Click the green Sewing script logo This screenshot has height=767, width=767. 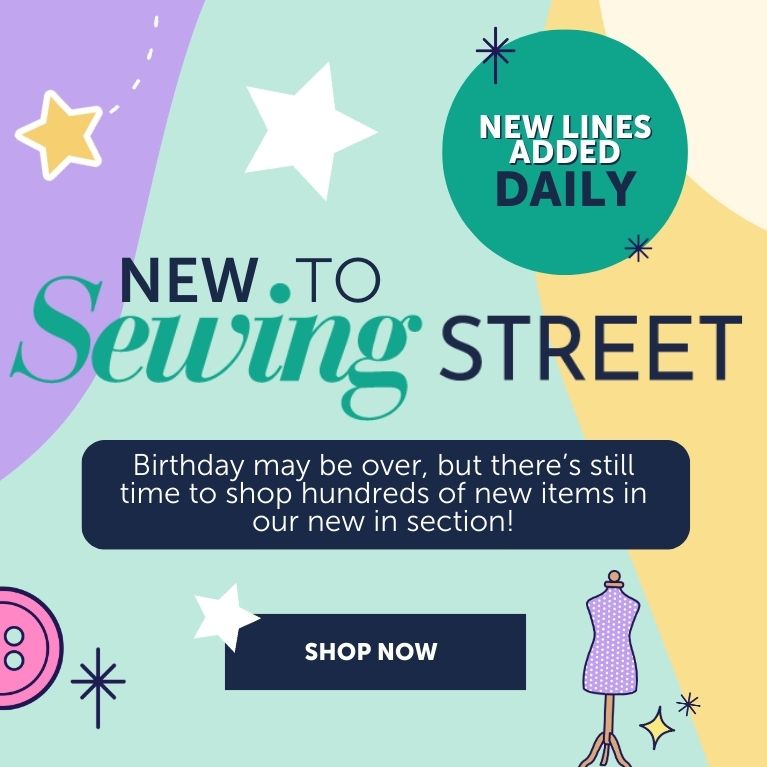pos(215,345)
